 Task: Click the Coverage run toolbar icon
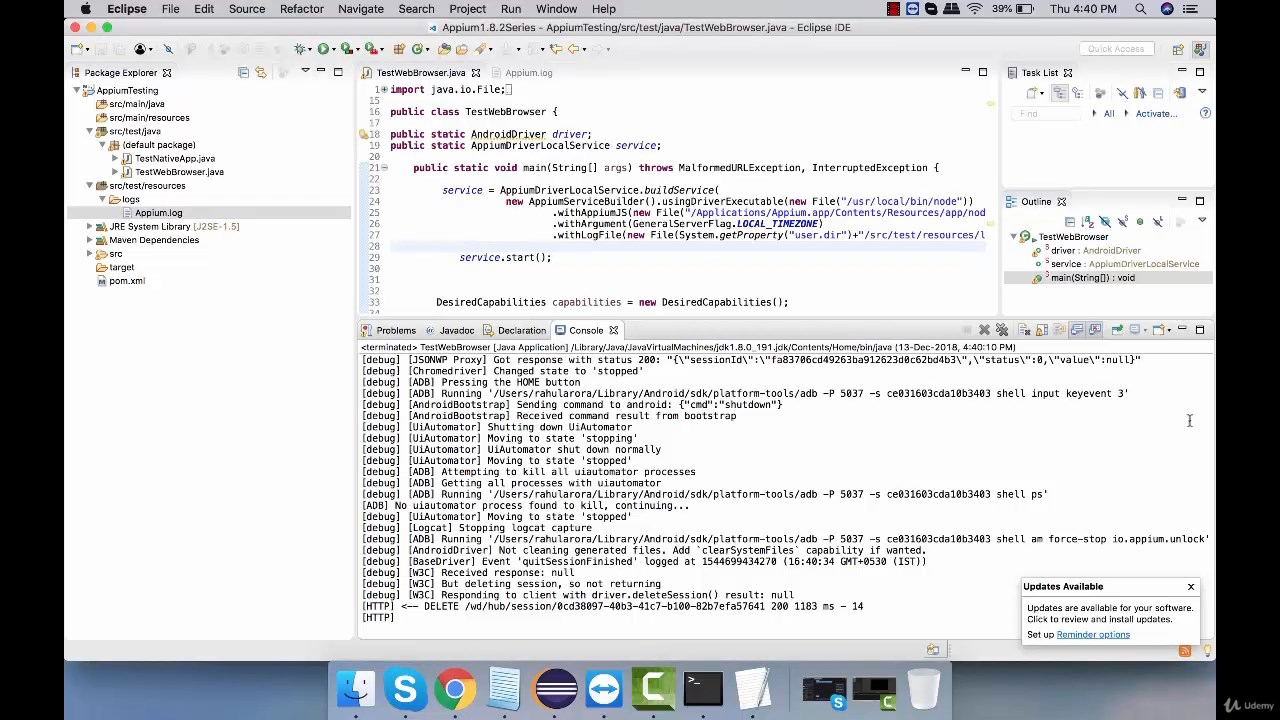click(346, 49)
